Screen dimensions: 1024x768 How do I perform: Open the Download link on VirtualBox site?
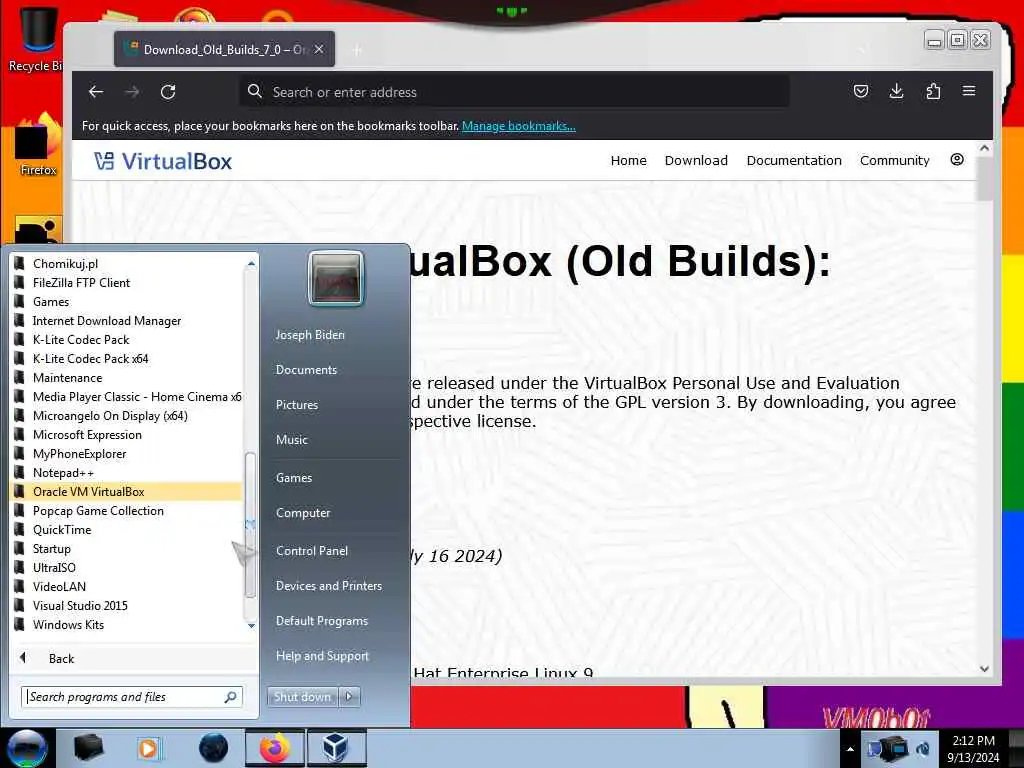696,161
